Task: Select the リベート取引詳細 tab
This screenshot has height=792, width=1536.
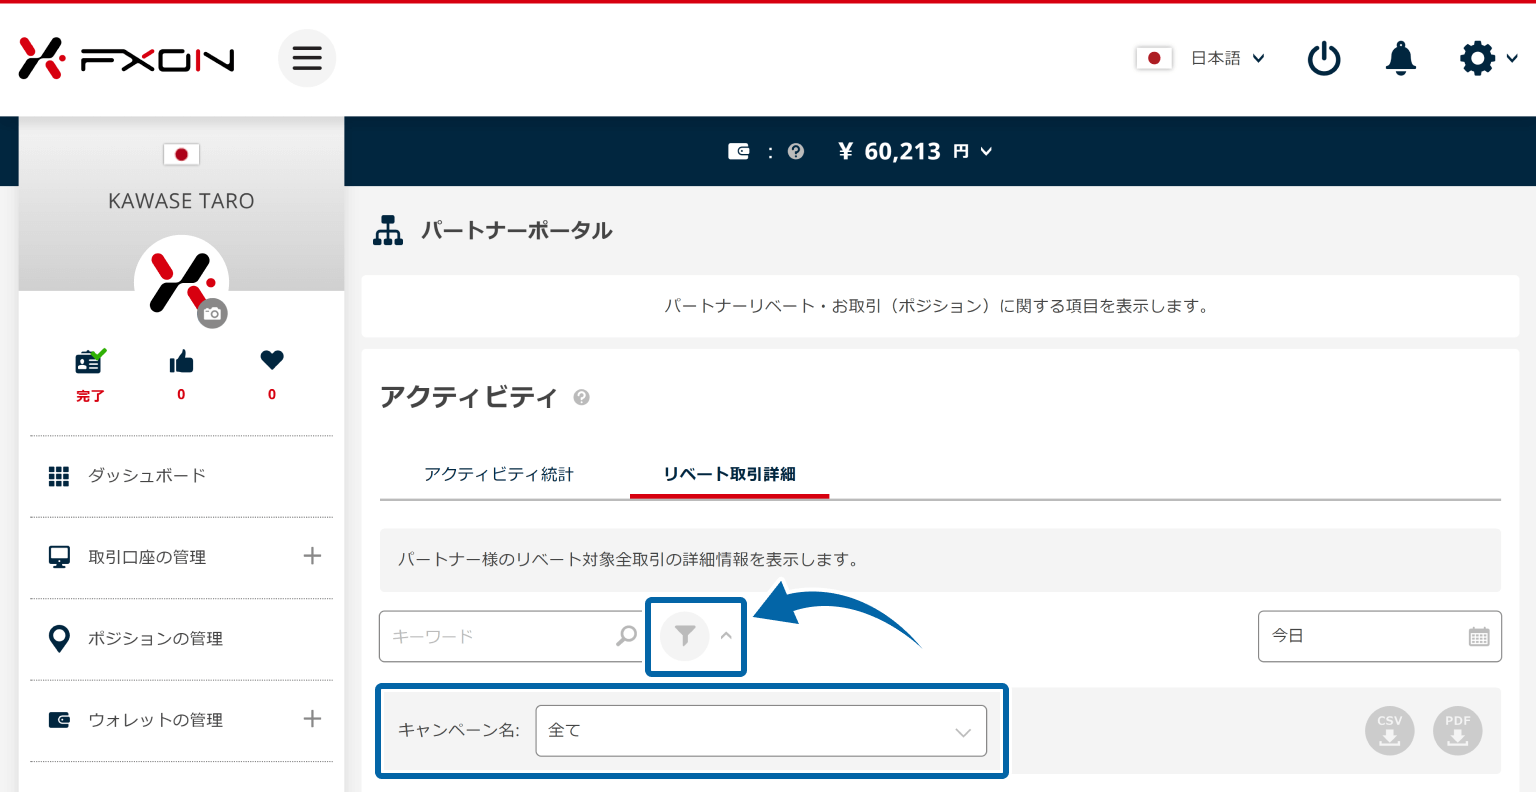Action: (729, 474)
